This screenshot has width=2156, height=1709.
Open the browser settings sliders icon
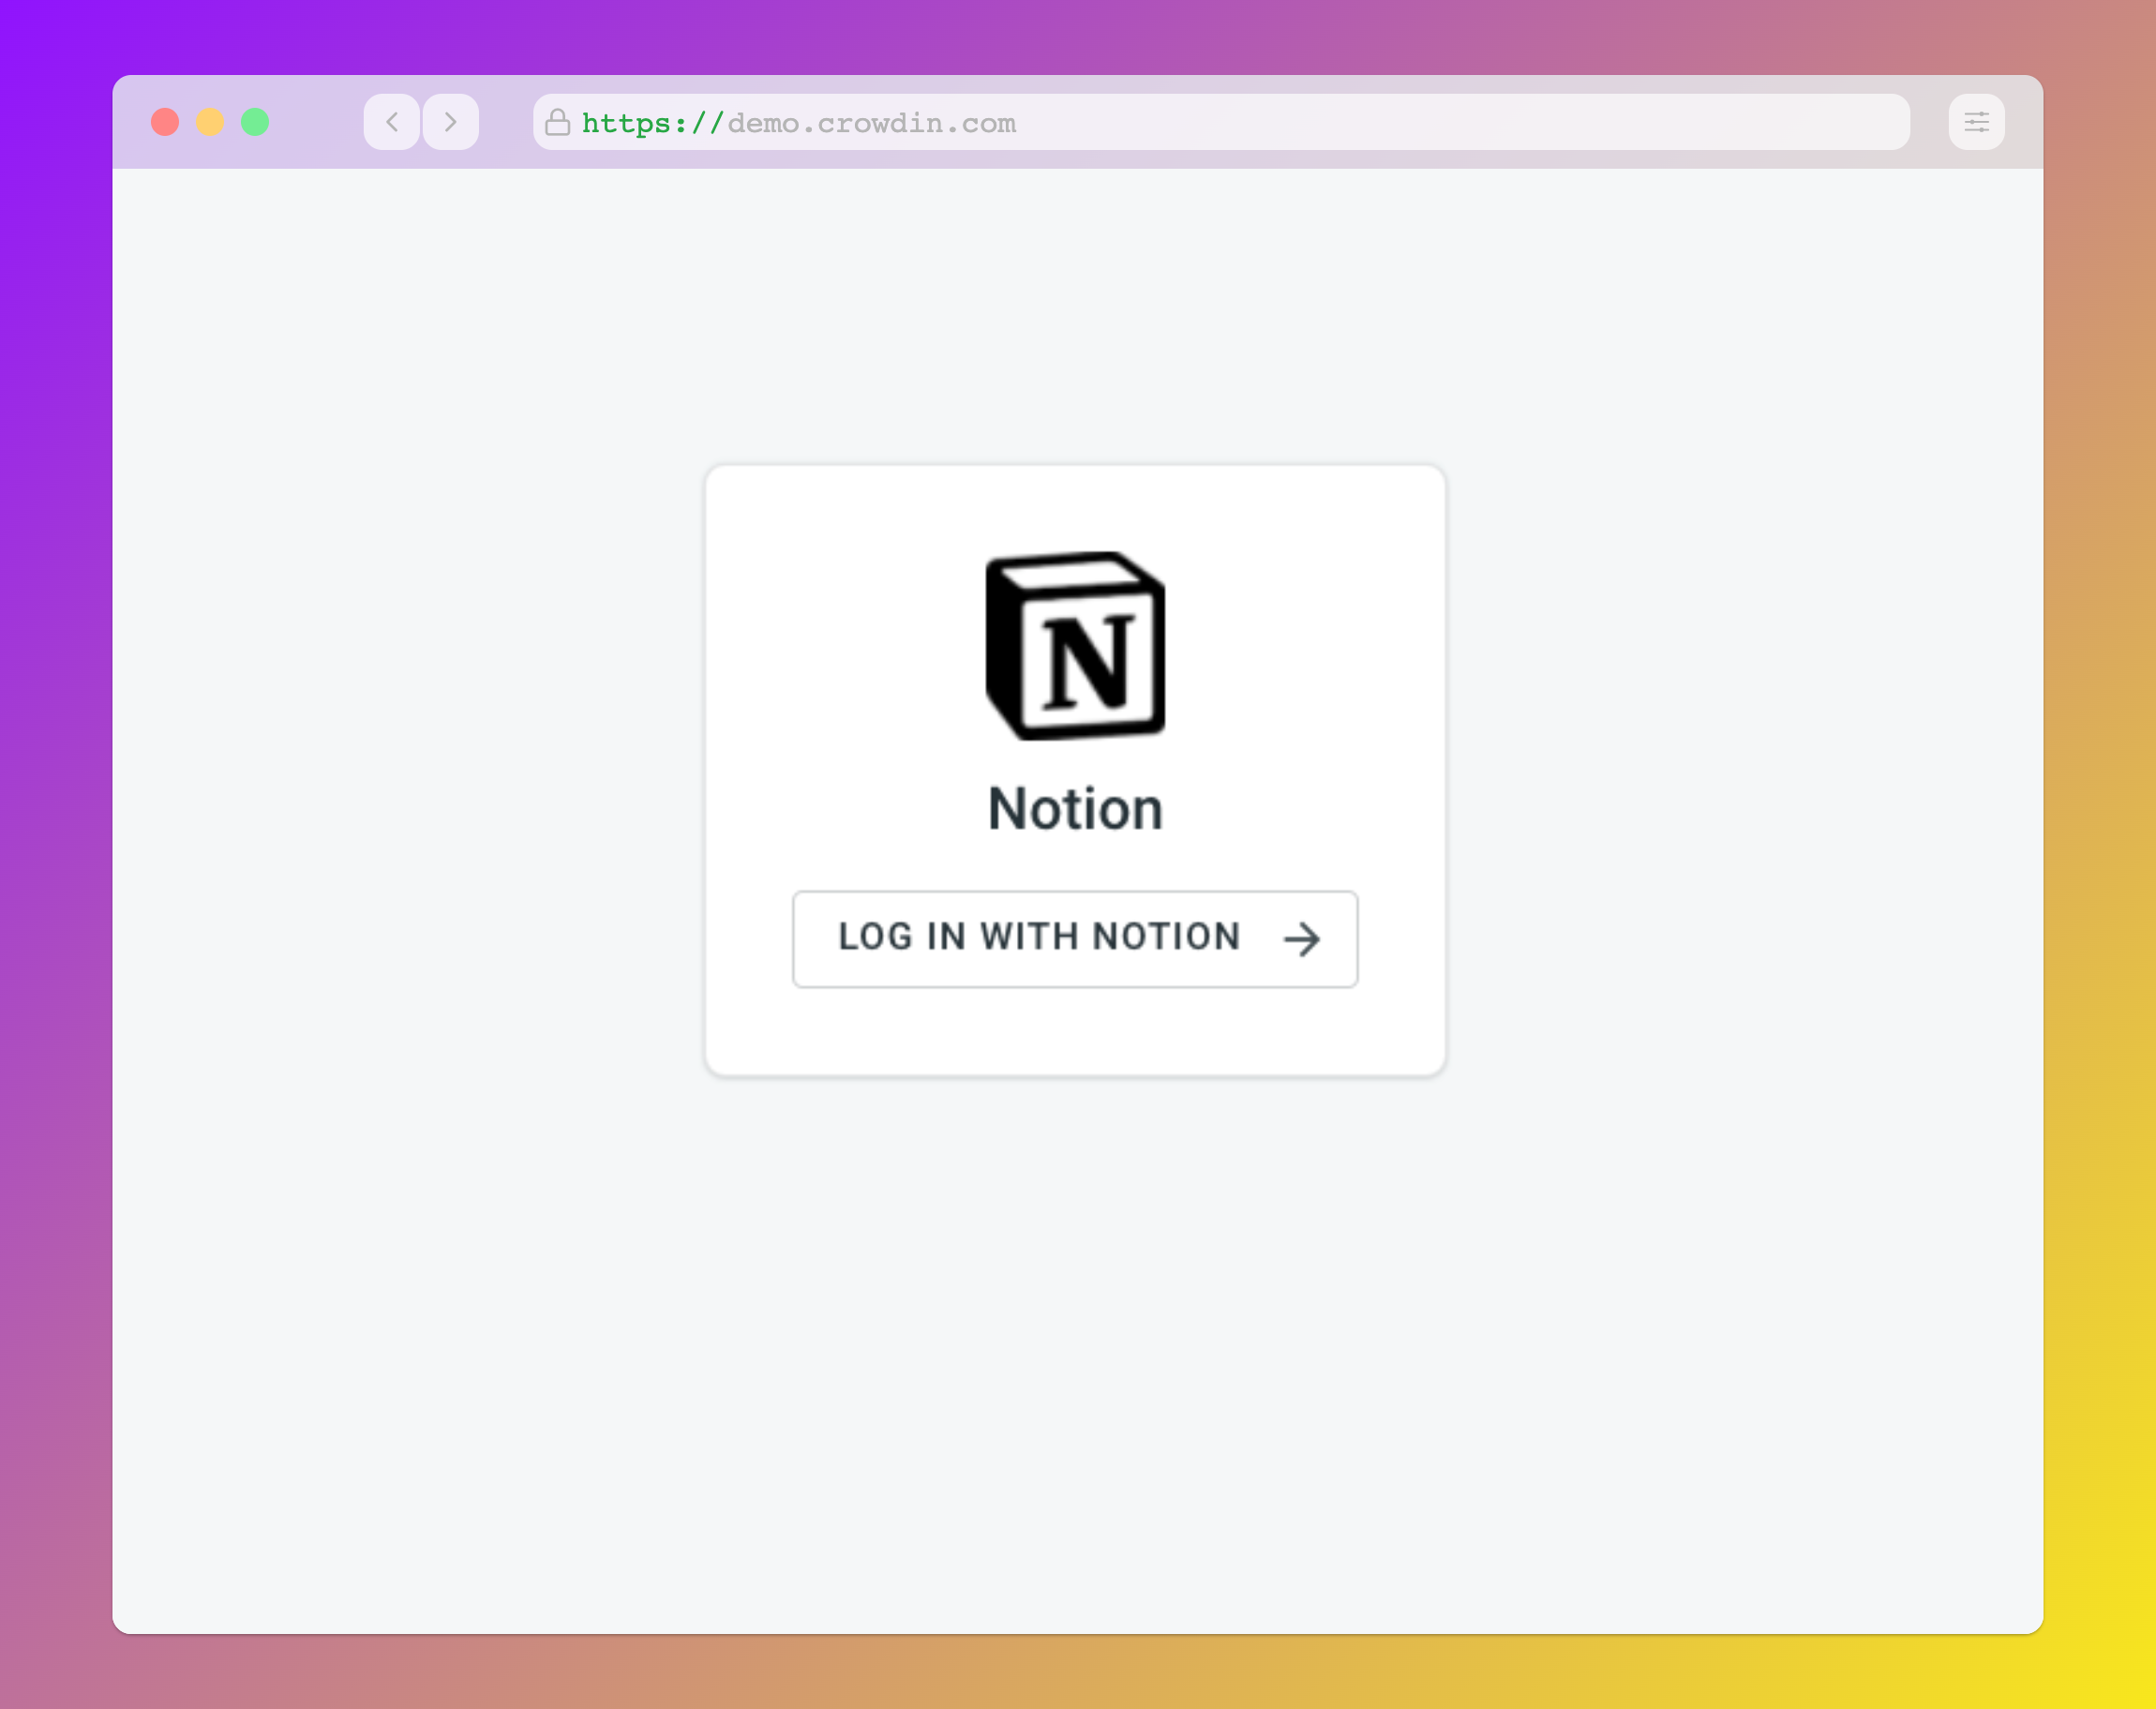[x=1976, y=122]
